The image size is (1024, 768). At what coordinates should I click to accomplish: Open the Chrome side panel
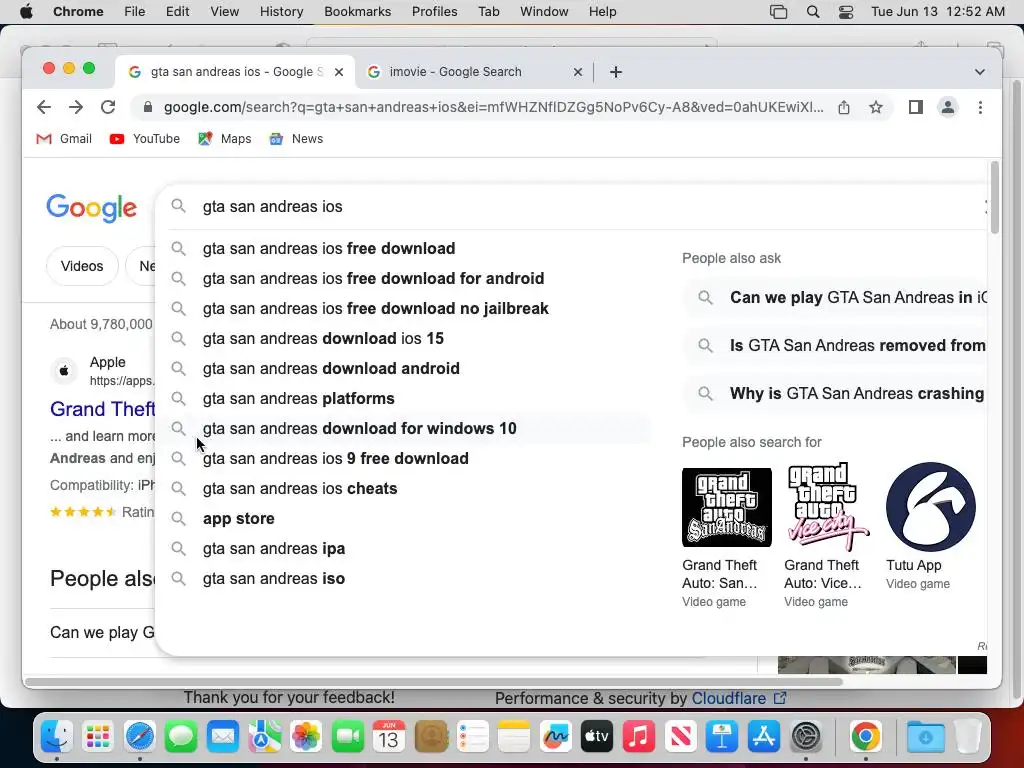coord(916,107)
